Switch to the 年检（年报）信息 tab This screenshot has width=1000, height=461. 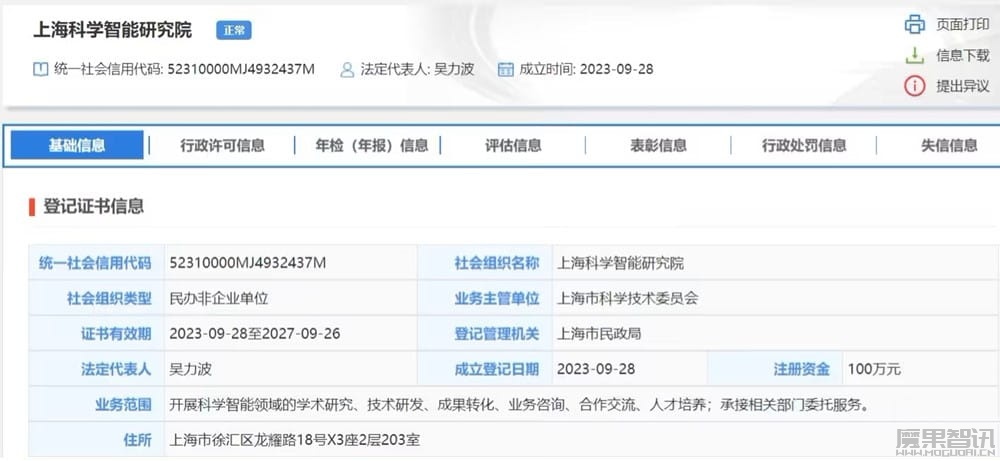pyautogui.click(x=371, y=145)
